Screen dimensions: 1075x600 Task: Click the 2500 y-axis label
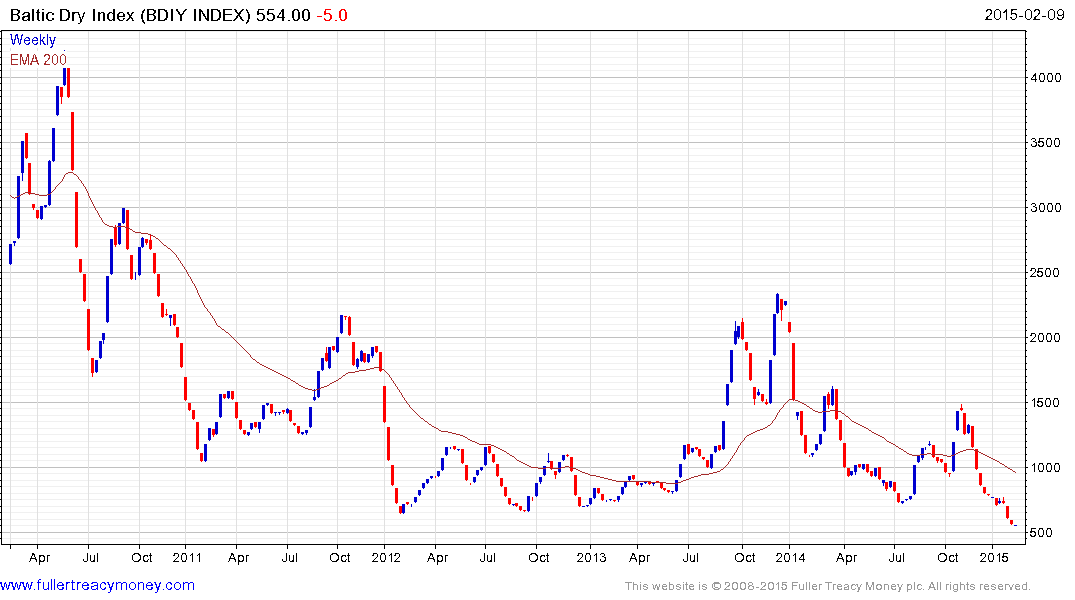click(1046, 273)
